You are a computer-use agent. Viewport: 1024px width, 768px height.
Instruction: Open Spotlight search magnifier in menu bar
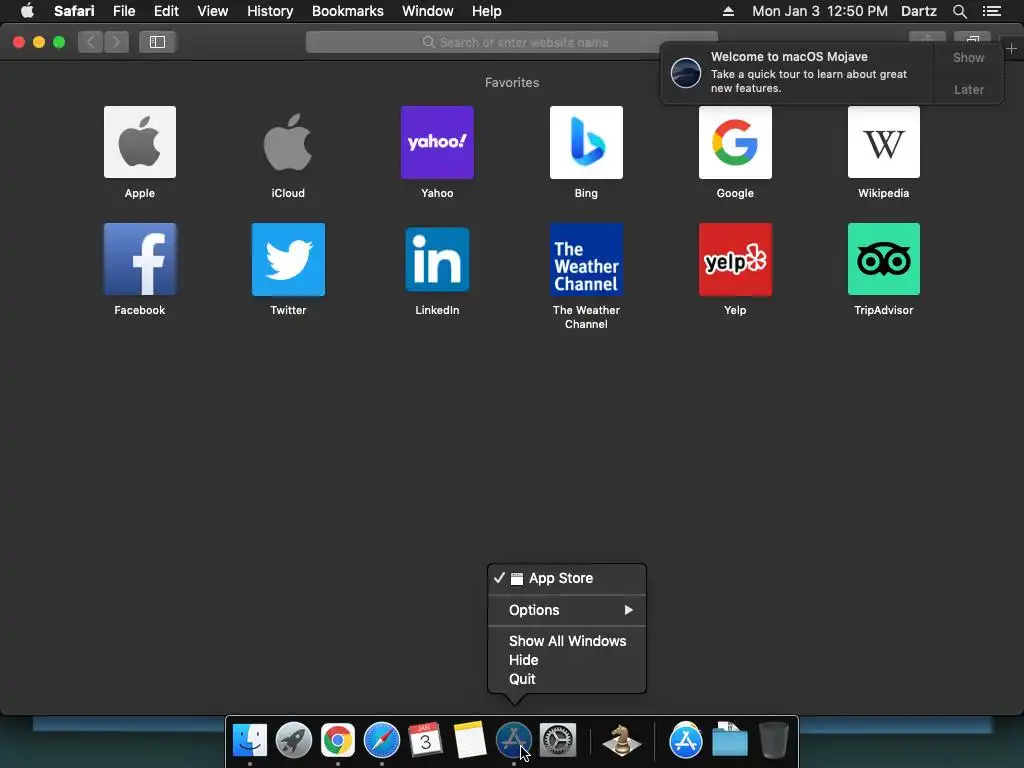[x=959, y=11]
